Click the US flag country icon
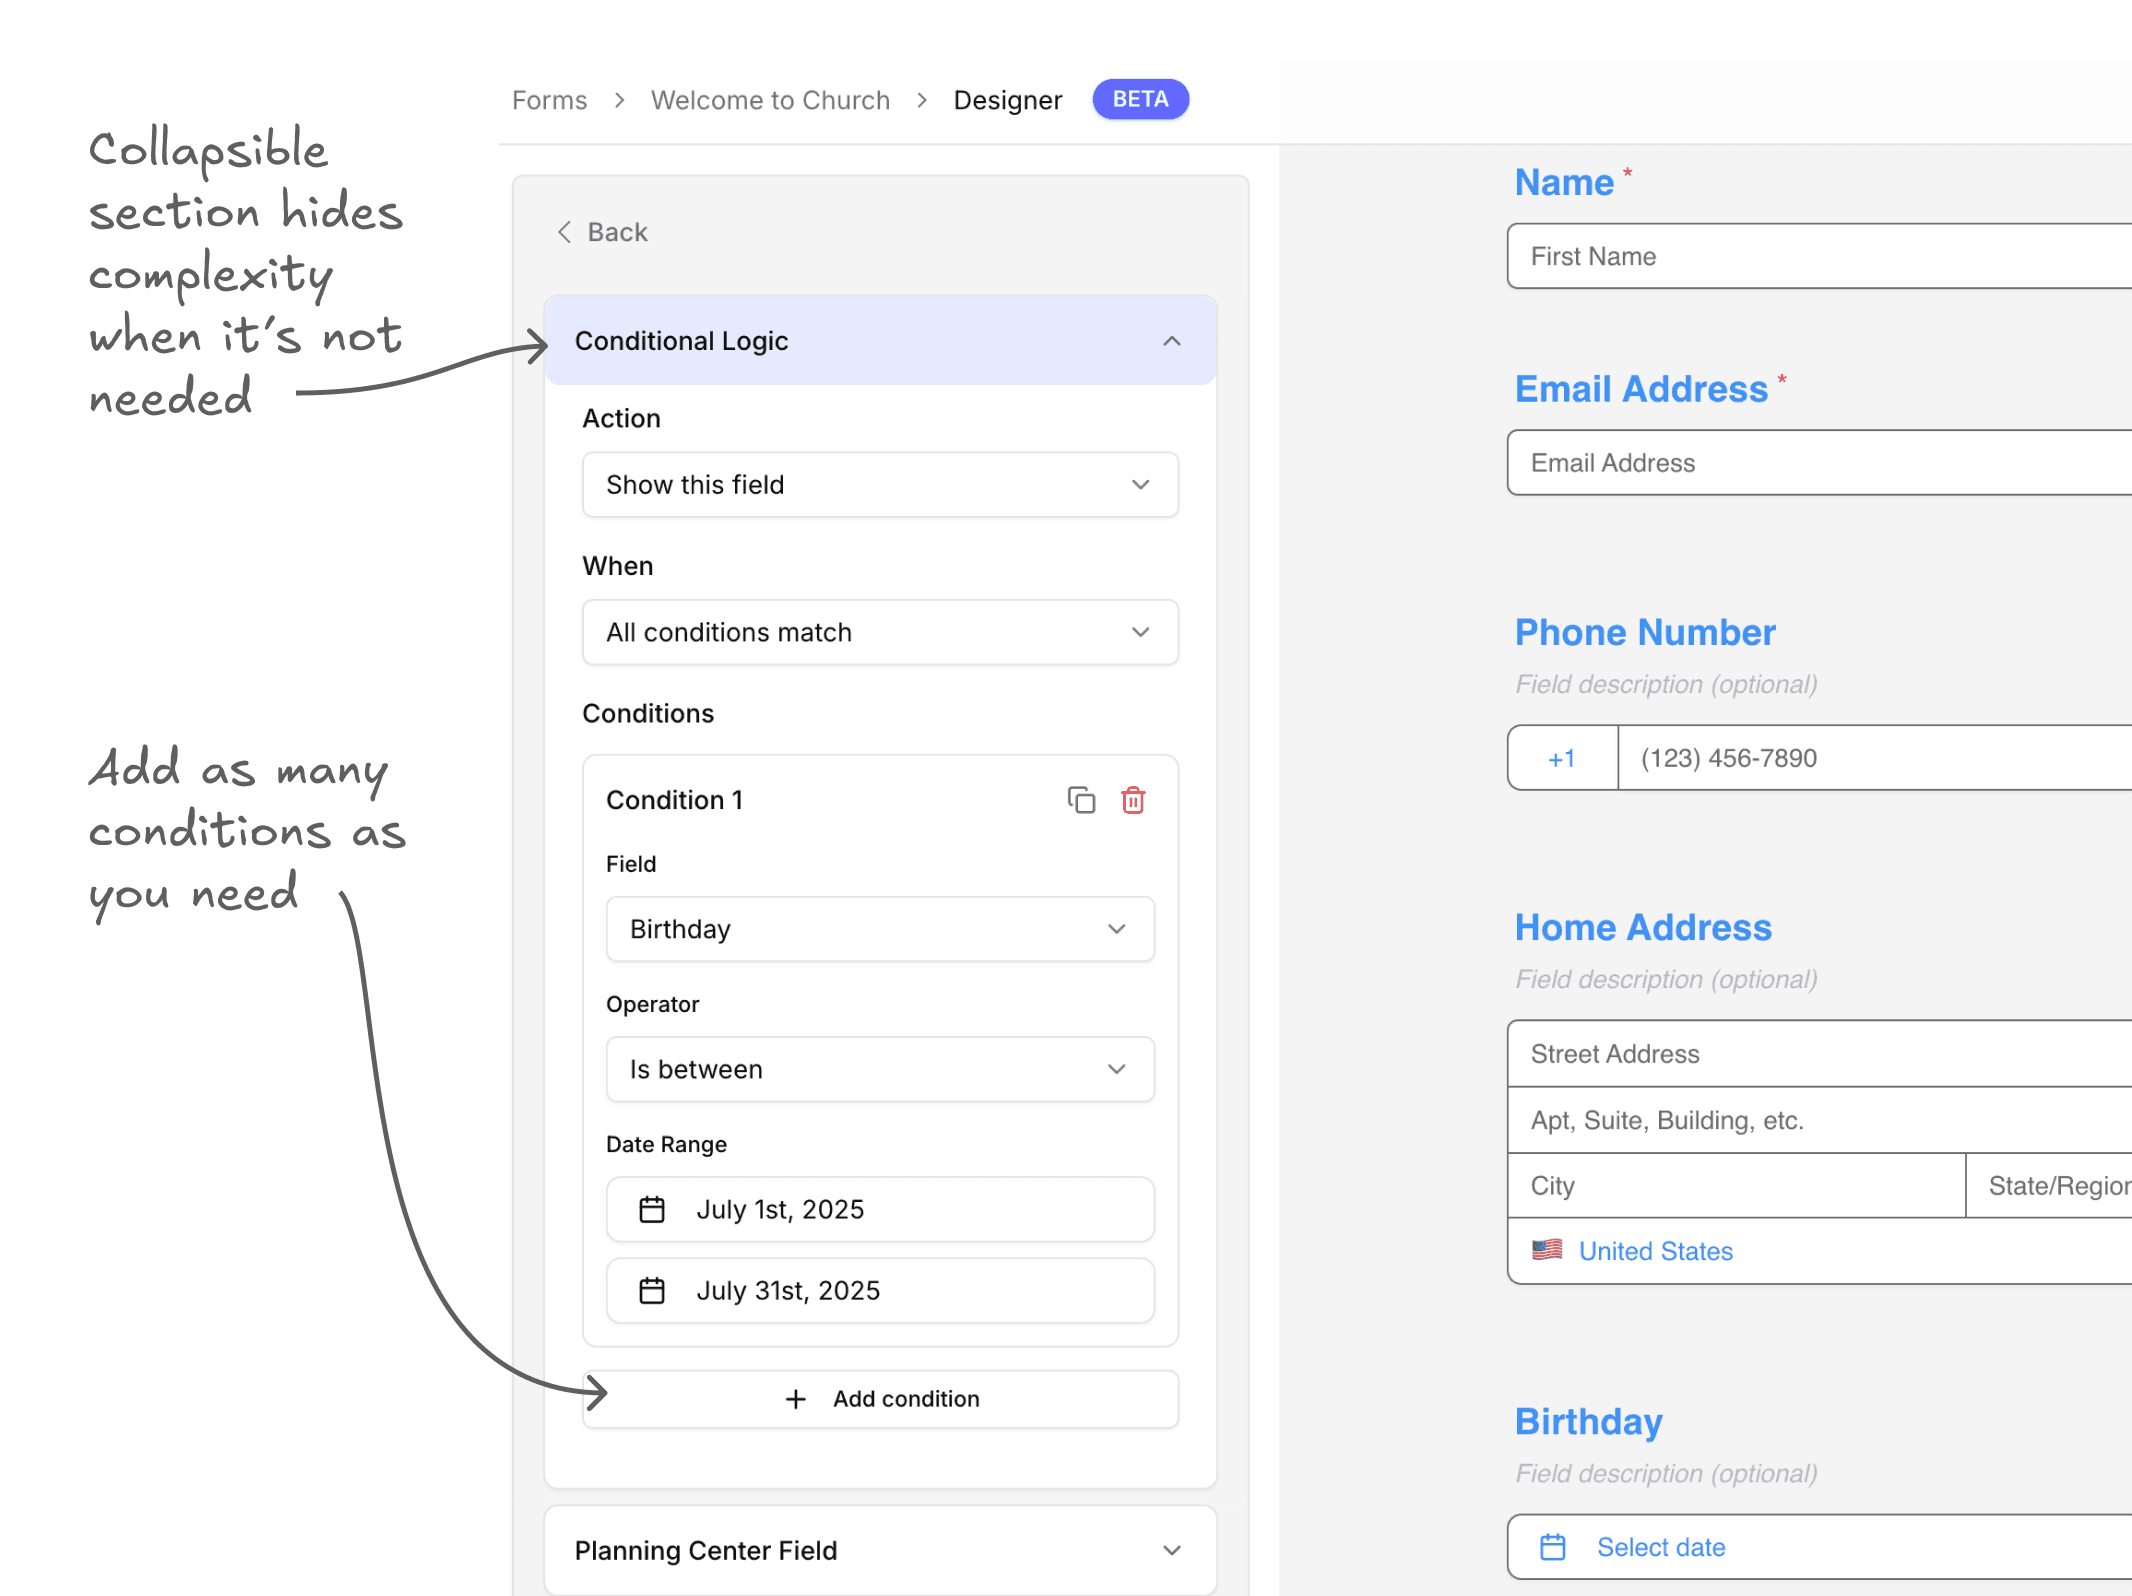The width and height of the screenshot is (2132, 1596). tap(1547, 1250)
